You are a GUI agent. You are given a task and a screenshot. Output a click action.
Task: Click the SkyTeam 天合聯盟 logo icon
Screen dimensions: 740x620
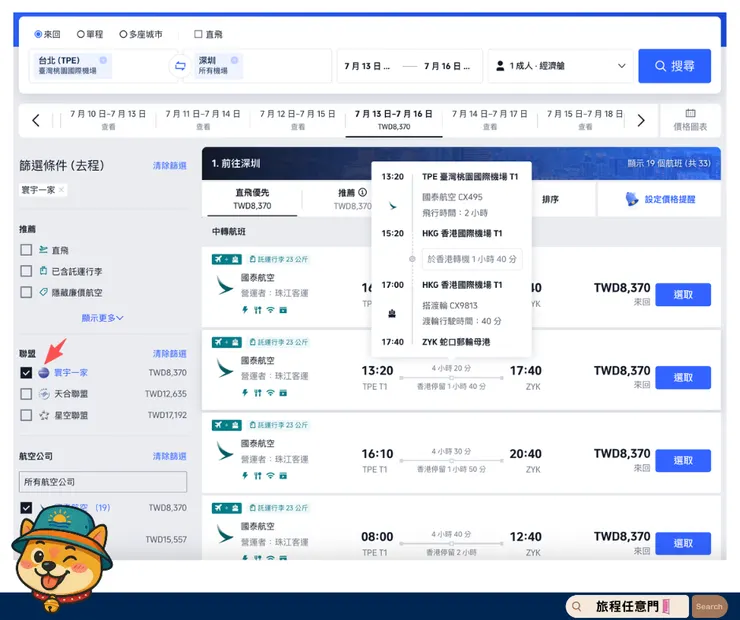[x=44, y=394]
